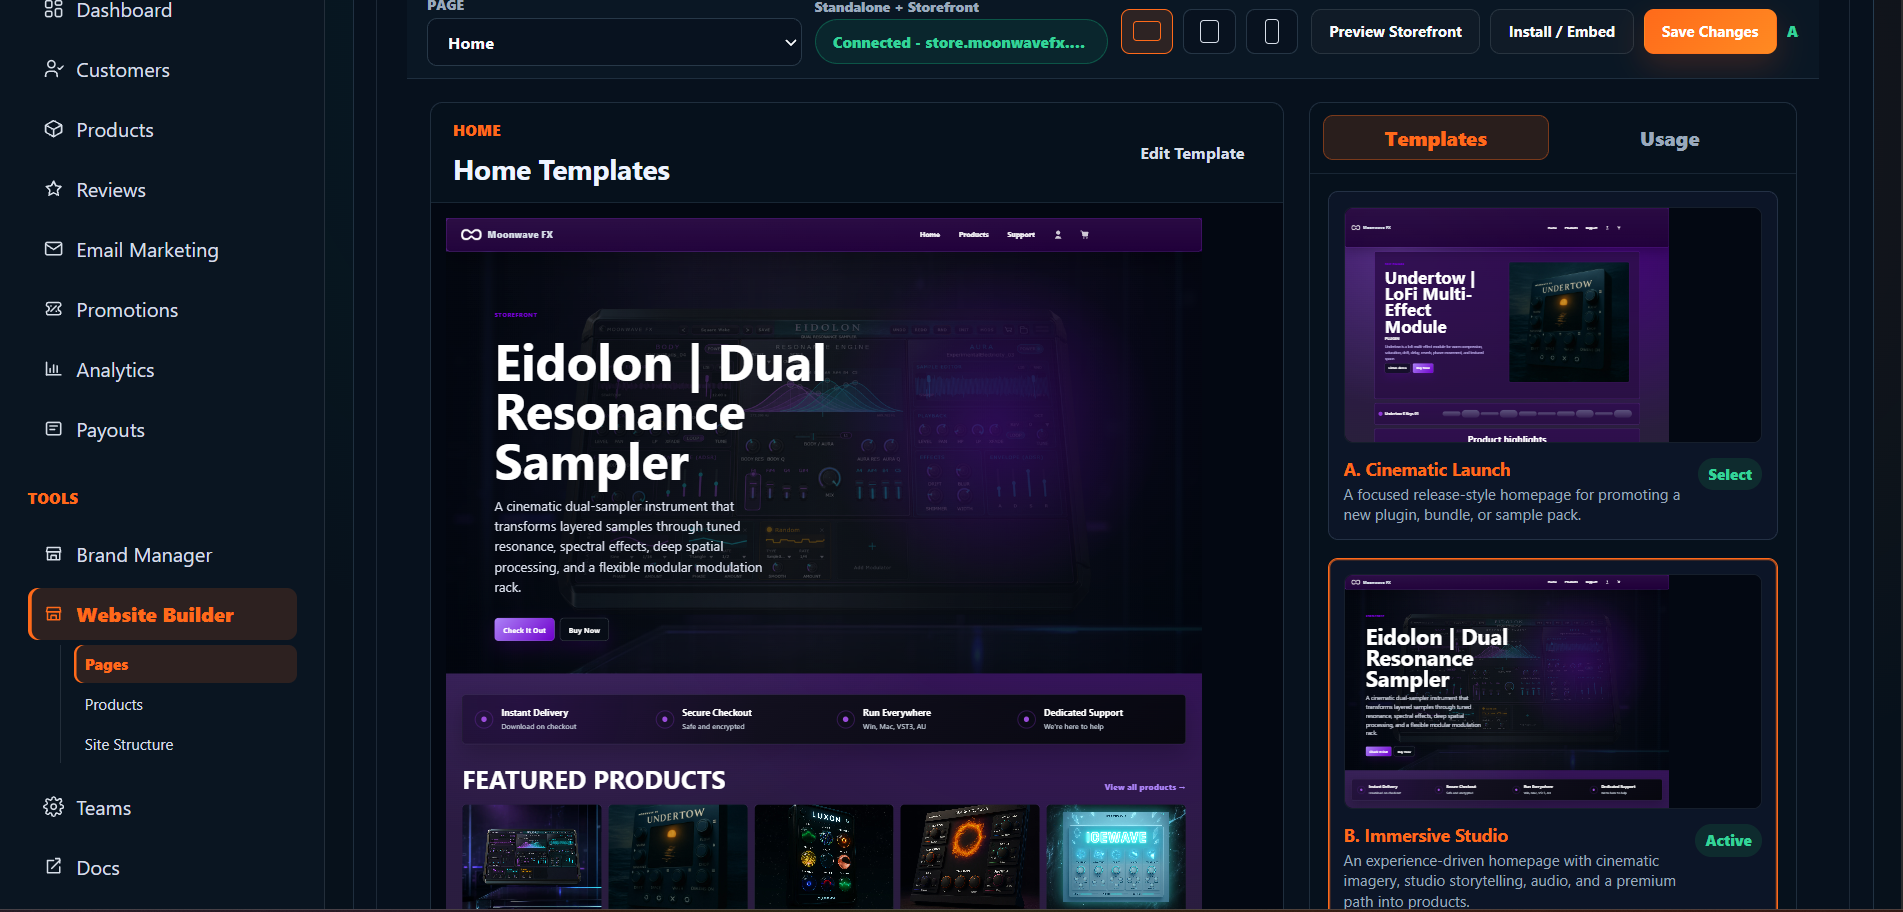Click the Edit Template button
The image size is (1903, 912).
[x=1192, y=153]
